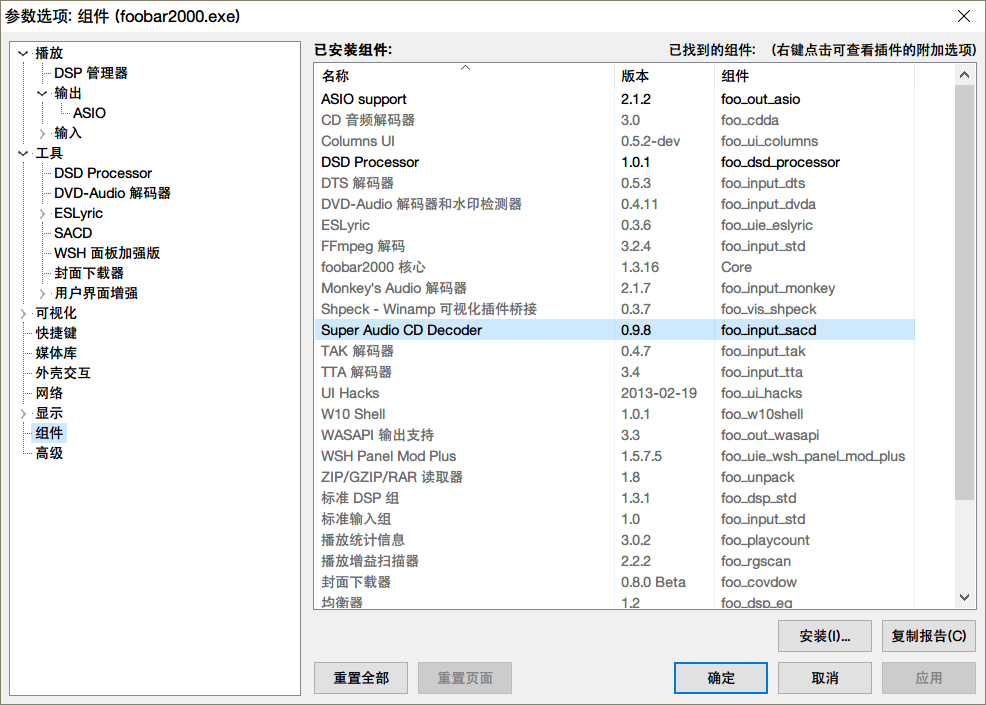Image resolution: width=986 pixels, height=705 pixels.
Task: Select the ASIO support component row
Action: (364, 99)
